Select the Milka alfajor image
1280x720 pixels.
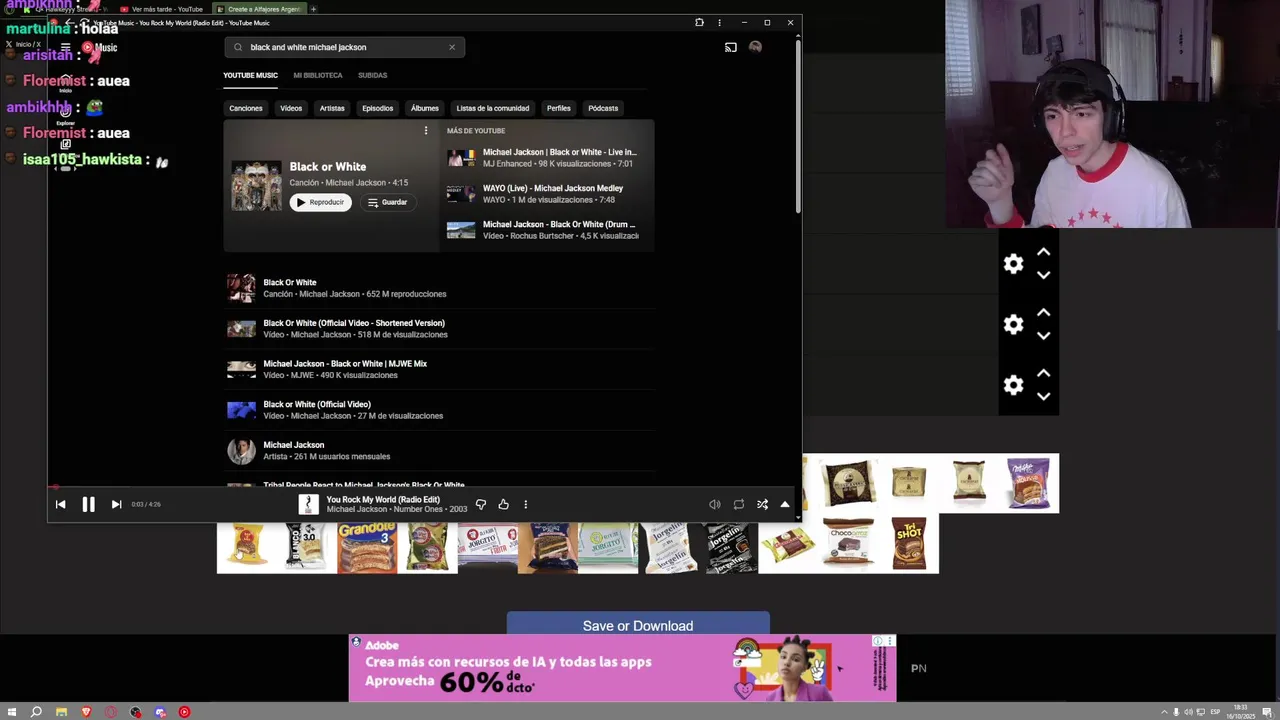(1029, 483)
